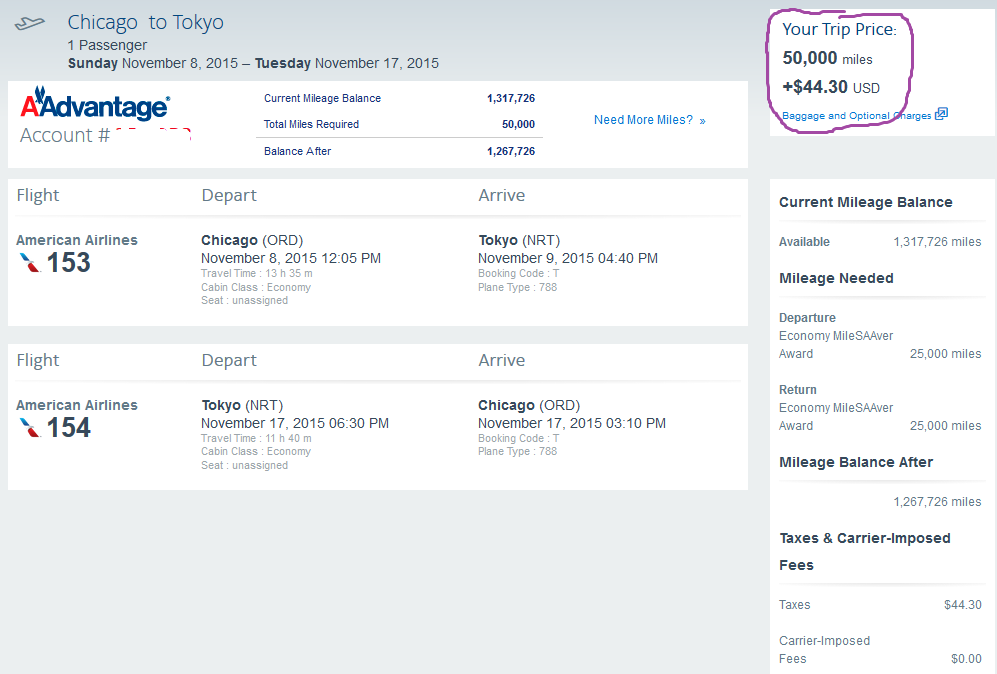997x674 pixels.
Task: Click the American Airlines logo for flight 153
Action: point(29,263)
